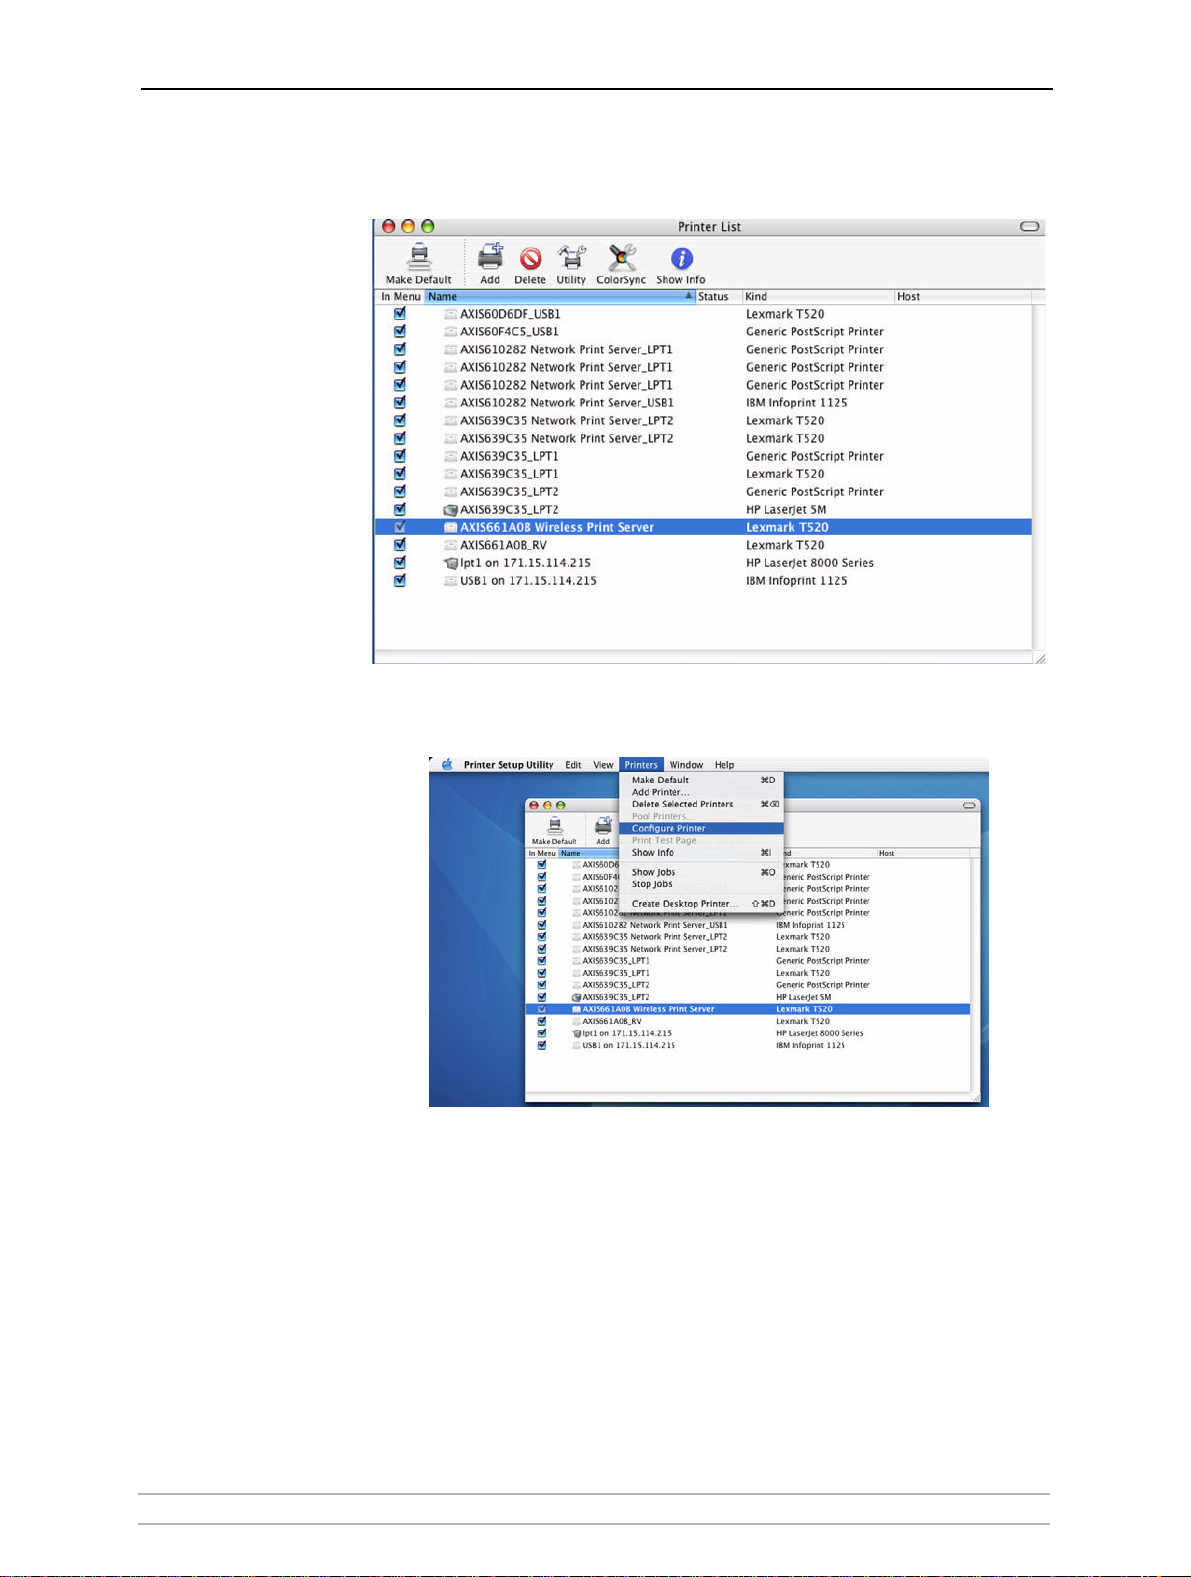
Task: Click the vertical scrollbar of upper Printer List
Action: pos(1038,476)
